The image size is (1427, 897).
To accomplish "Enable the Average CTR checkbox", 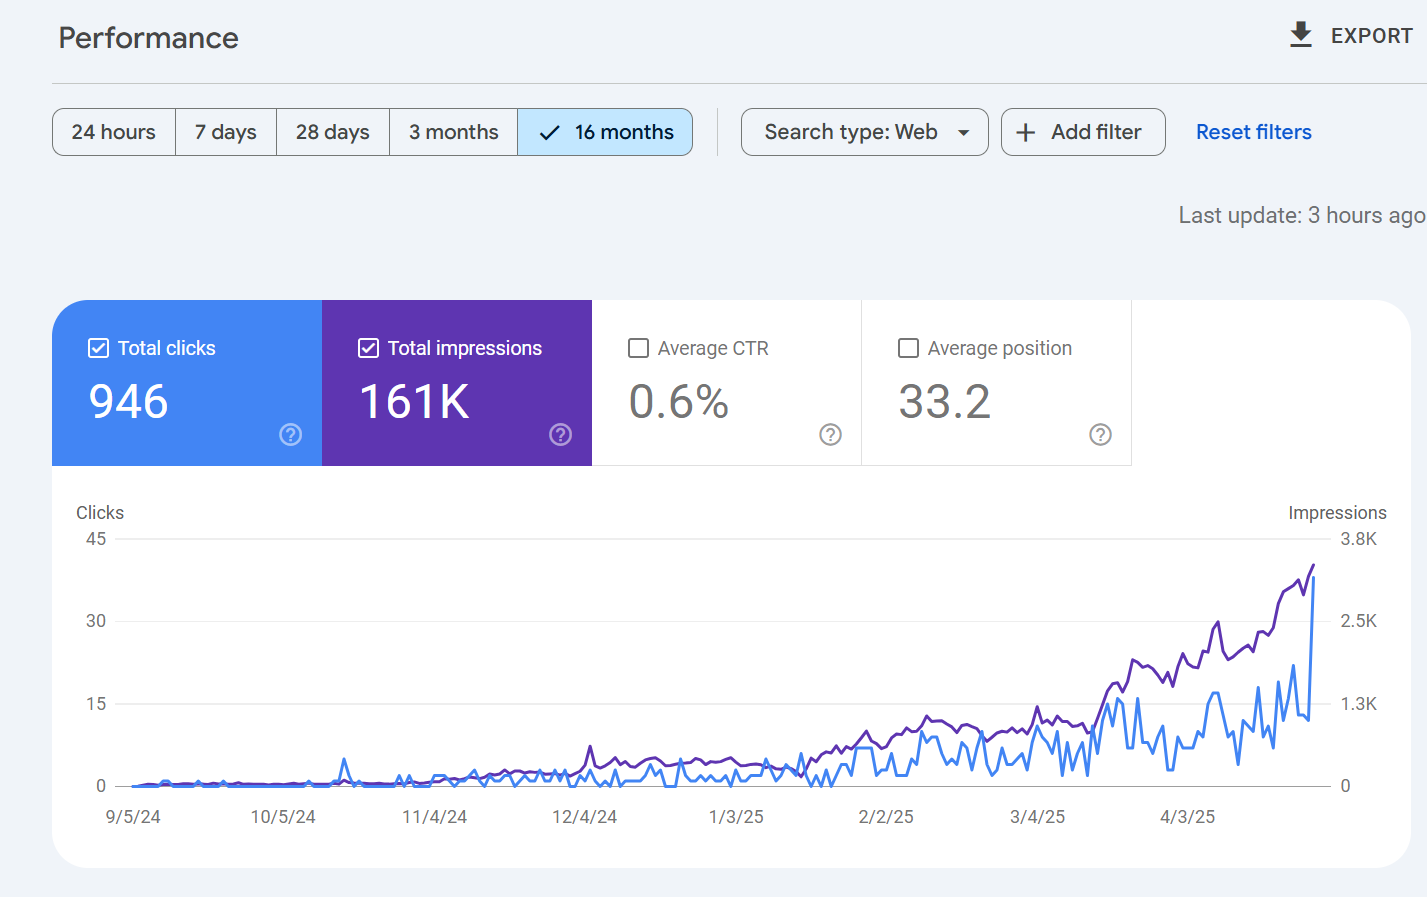I will pyautogui.click(x=638, y=348).
